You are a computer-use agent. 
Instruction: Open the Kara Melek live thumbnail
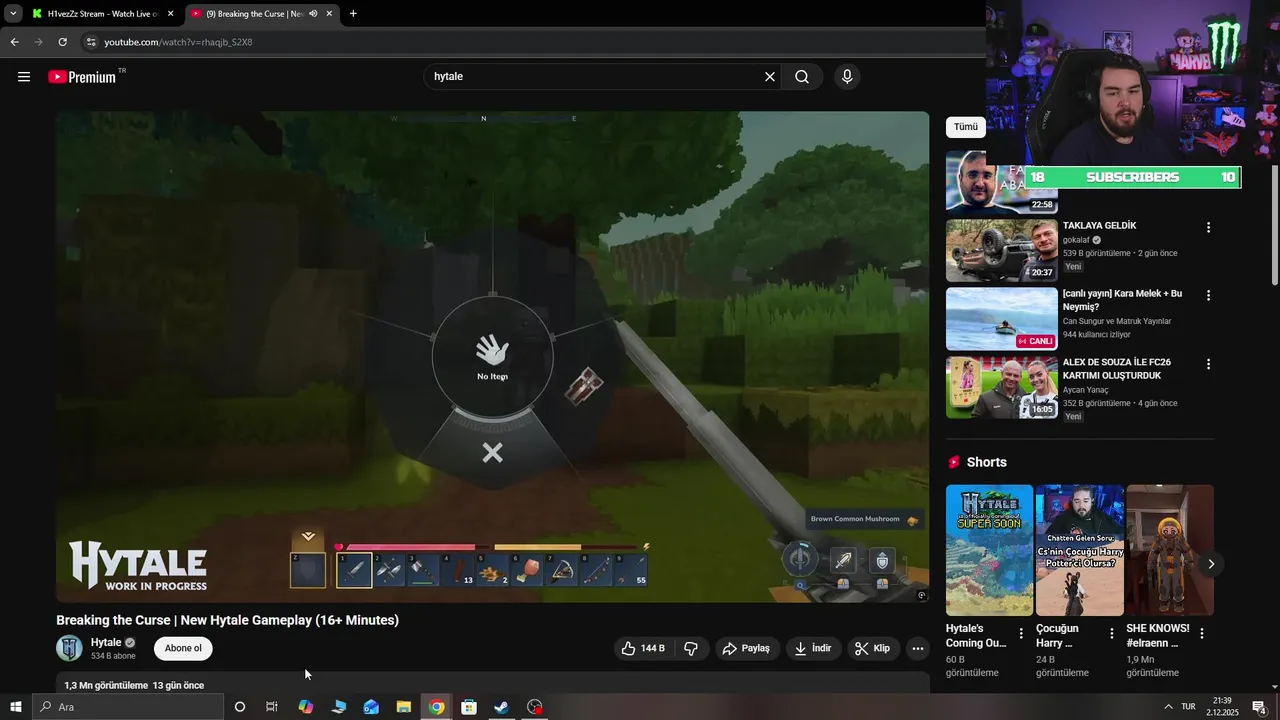(1001, 318)
